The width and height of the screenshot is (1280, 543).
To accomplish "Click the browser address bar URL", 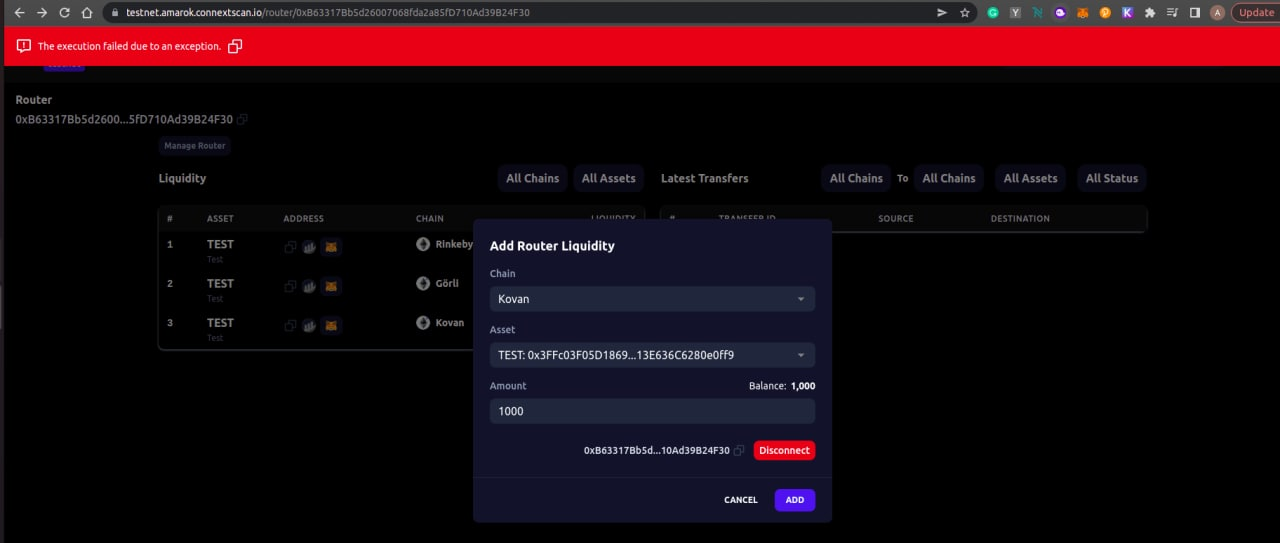I will 328,13.
